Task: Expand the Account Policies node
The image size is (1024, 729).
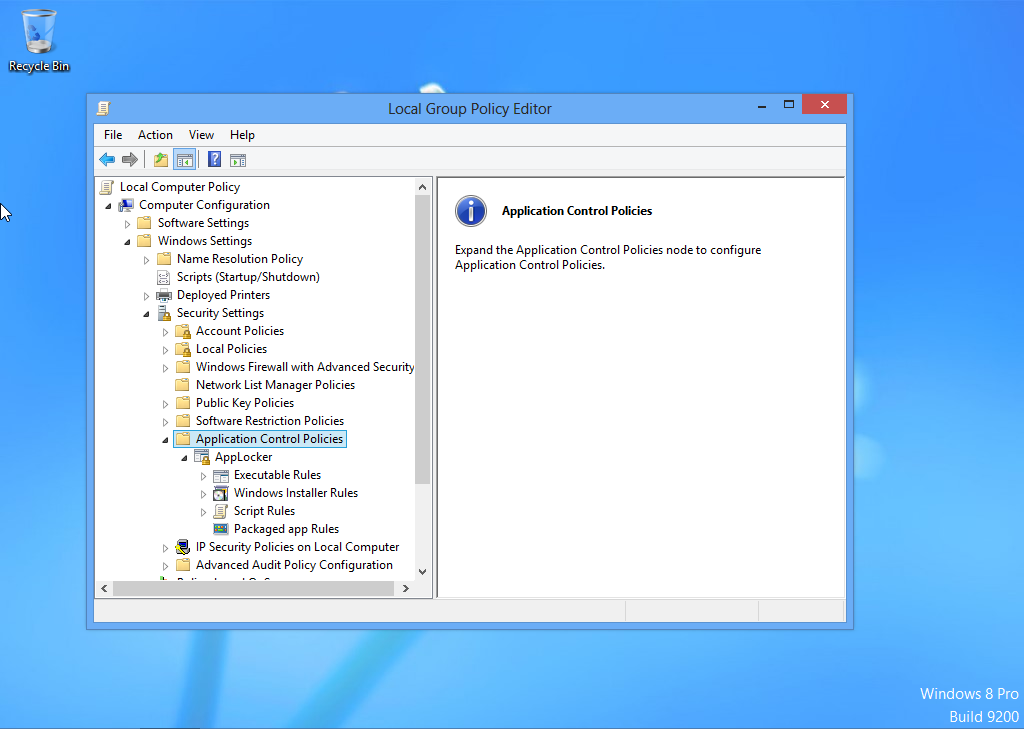Action: point(165,331)
